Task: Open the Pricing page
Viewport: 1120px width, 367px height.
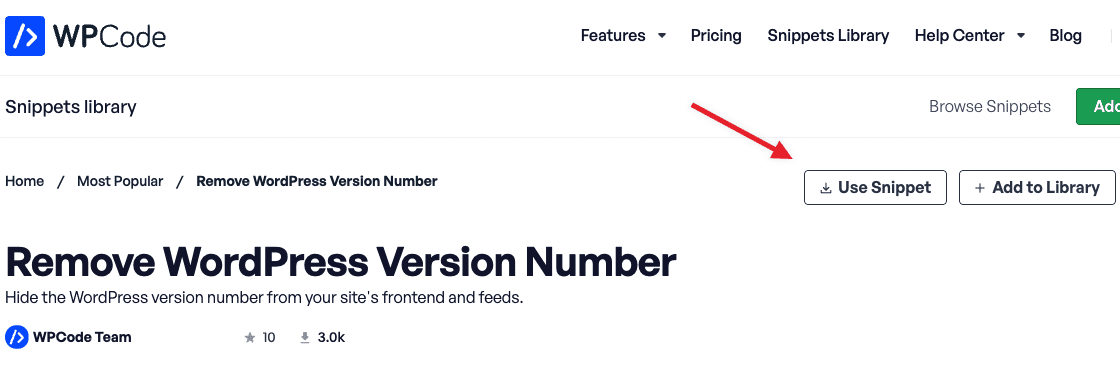Action: pyautogui.click(x=716, y=36)
